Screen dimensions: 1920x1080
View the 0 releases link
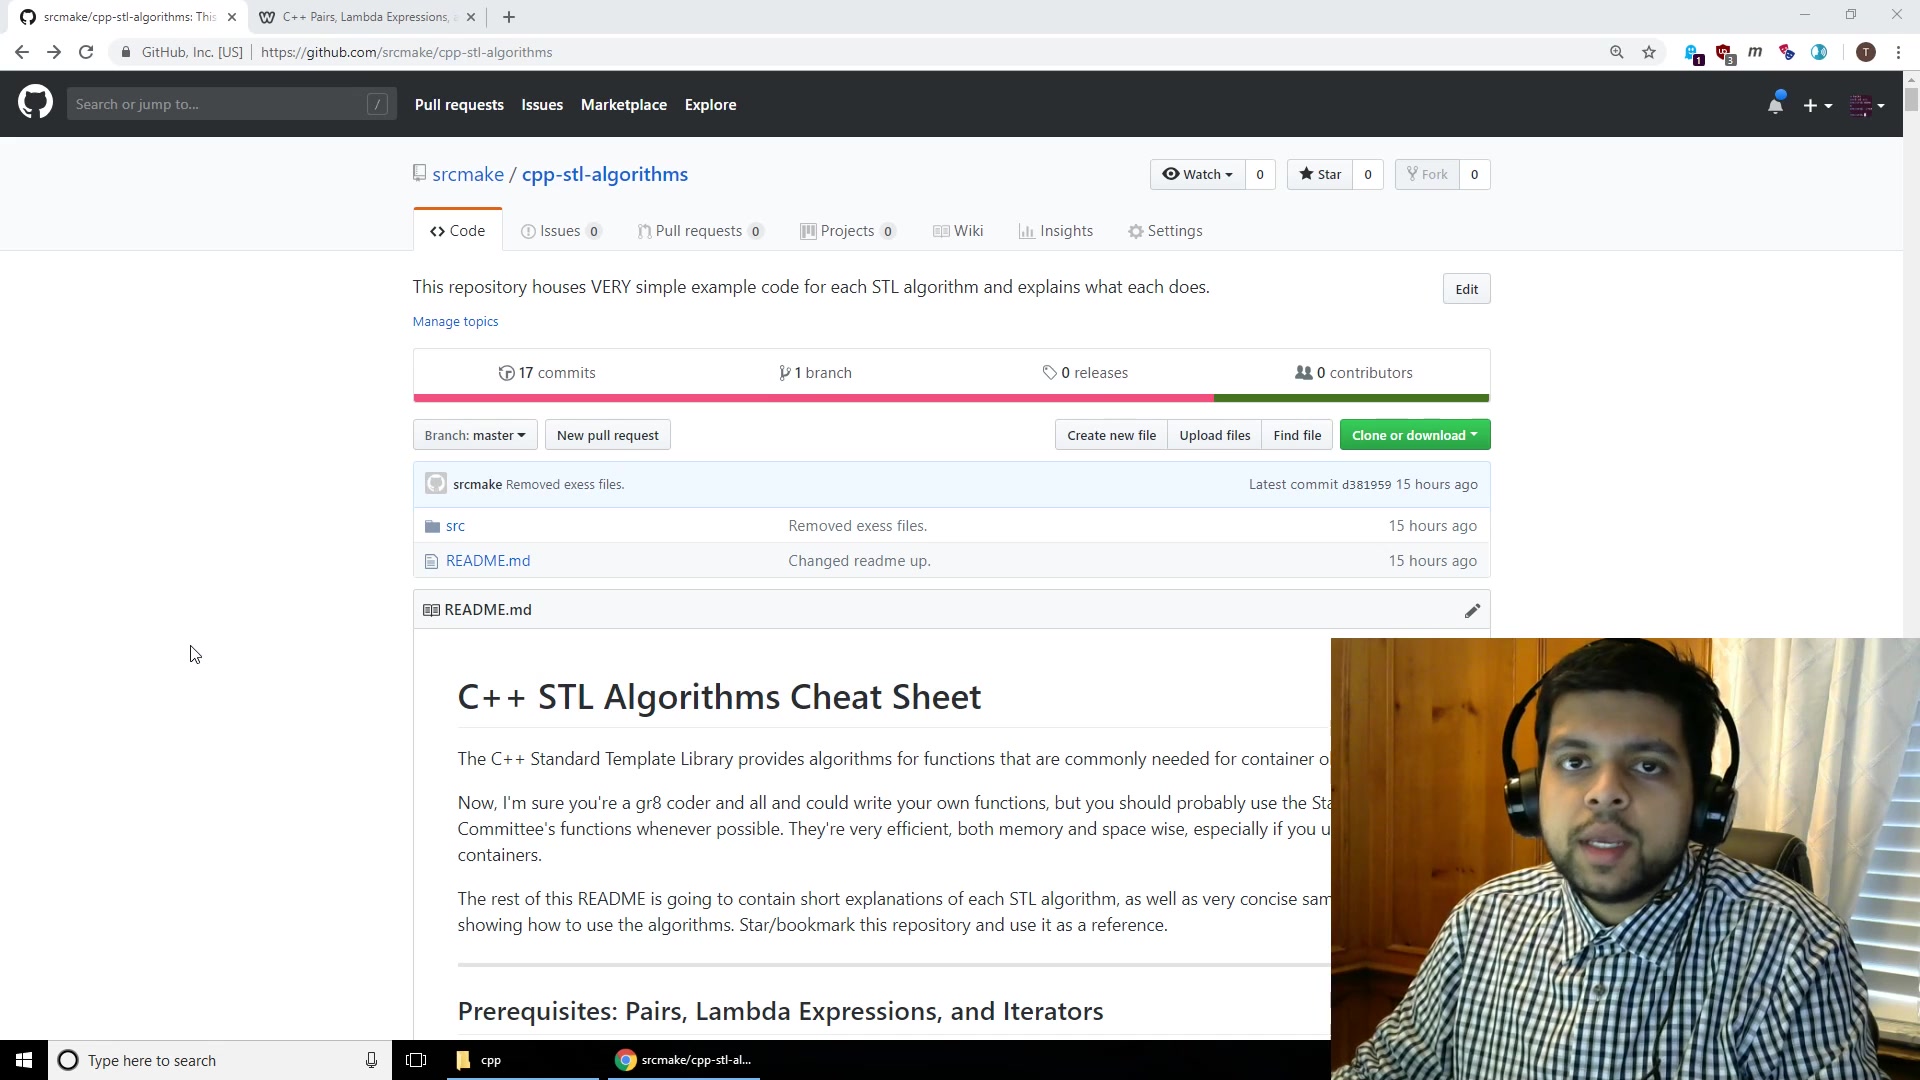point(1085,373)
